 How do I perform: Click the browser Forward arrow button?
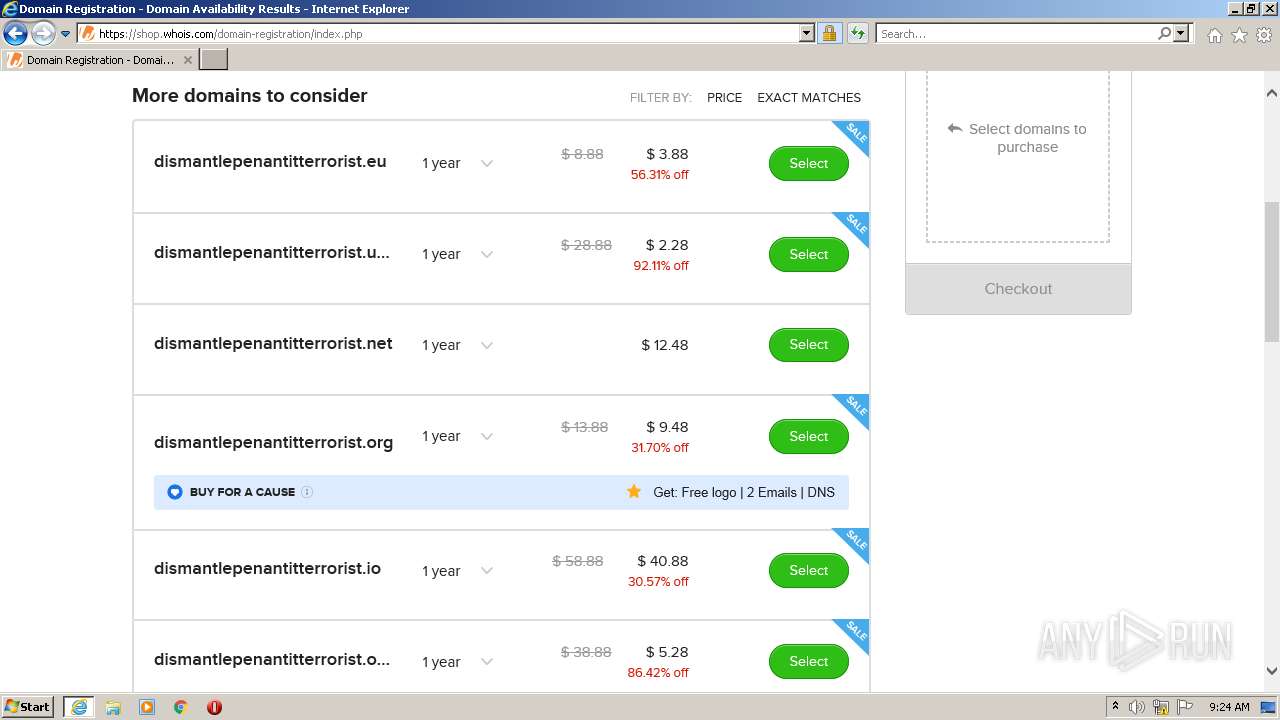(43, 33)
